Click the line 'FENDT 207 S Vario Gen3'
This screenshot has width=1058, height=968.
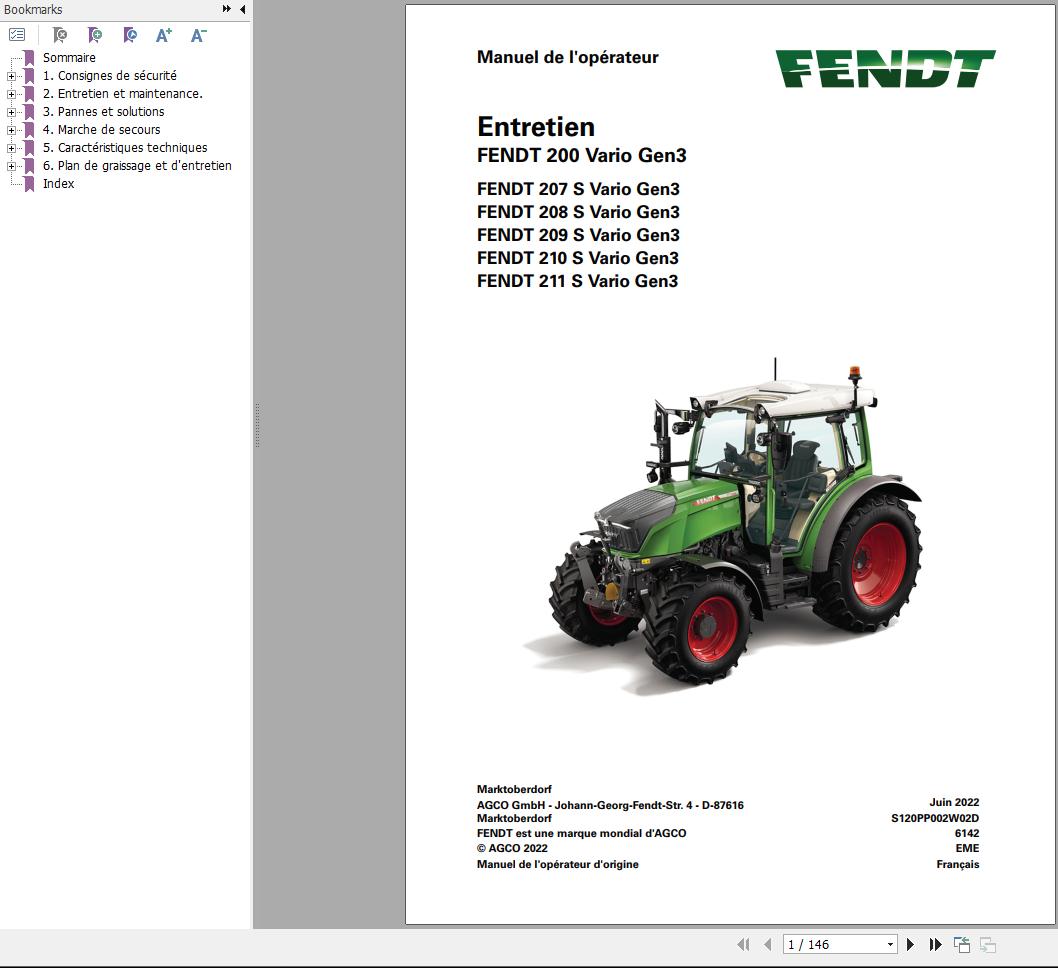578,189
